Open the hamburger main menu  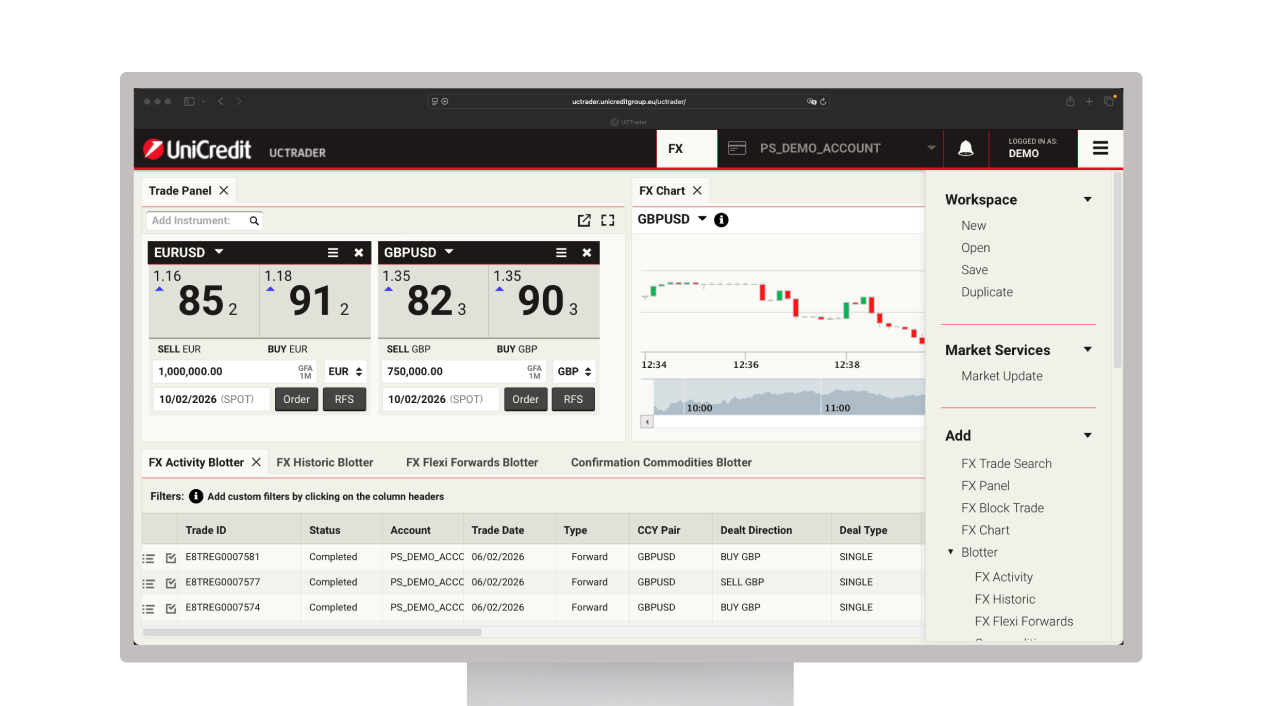1100,148
